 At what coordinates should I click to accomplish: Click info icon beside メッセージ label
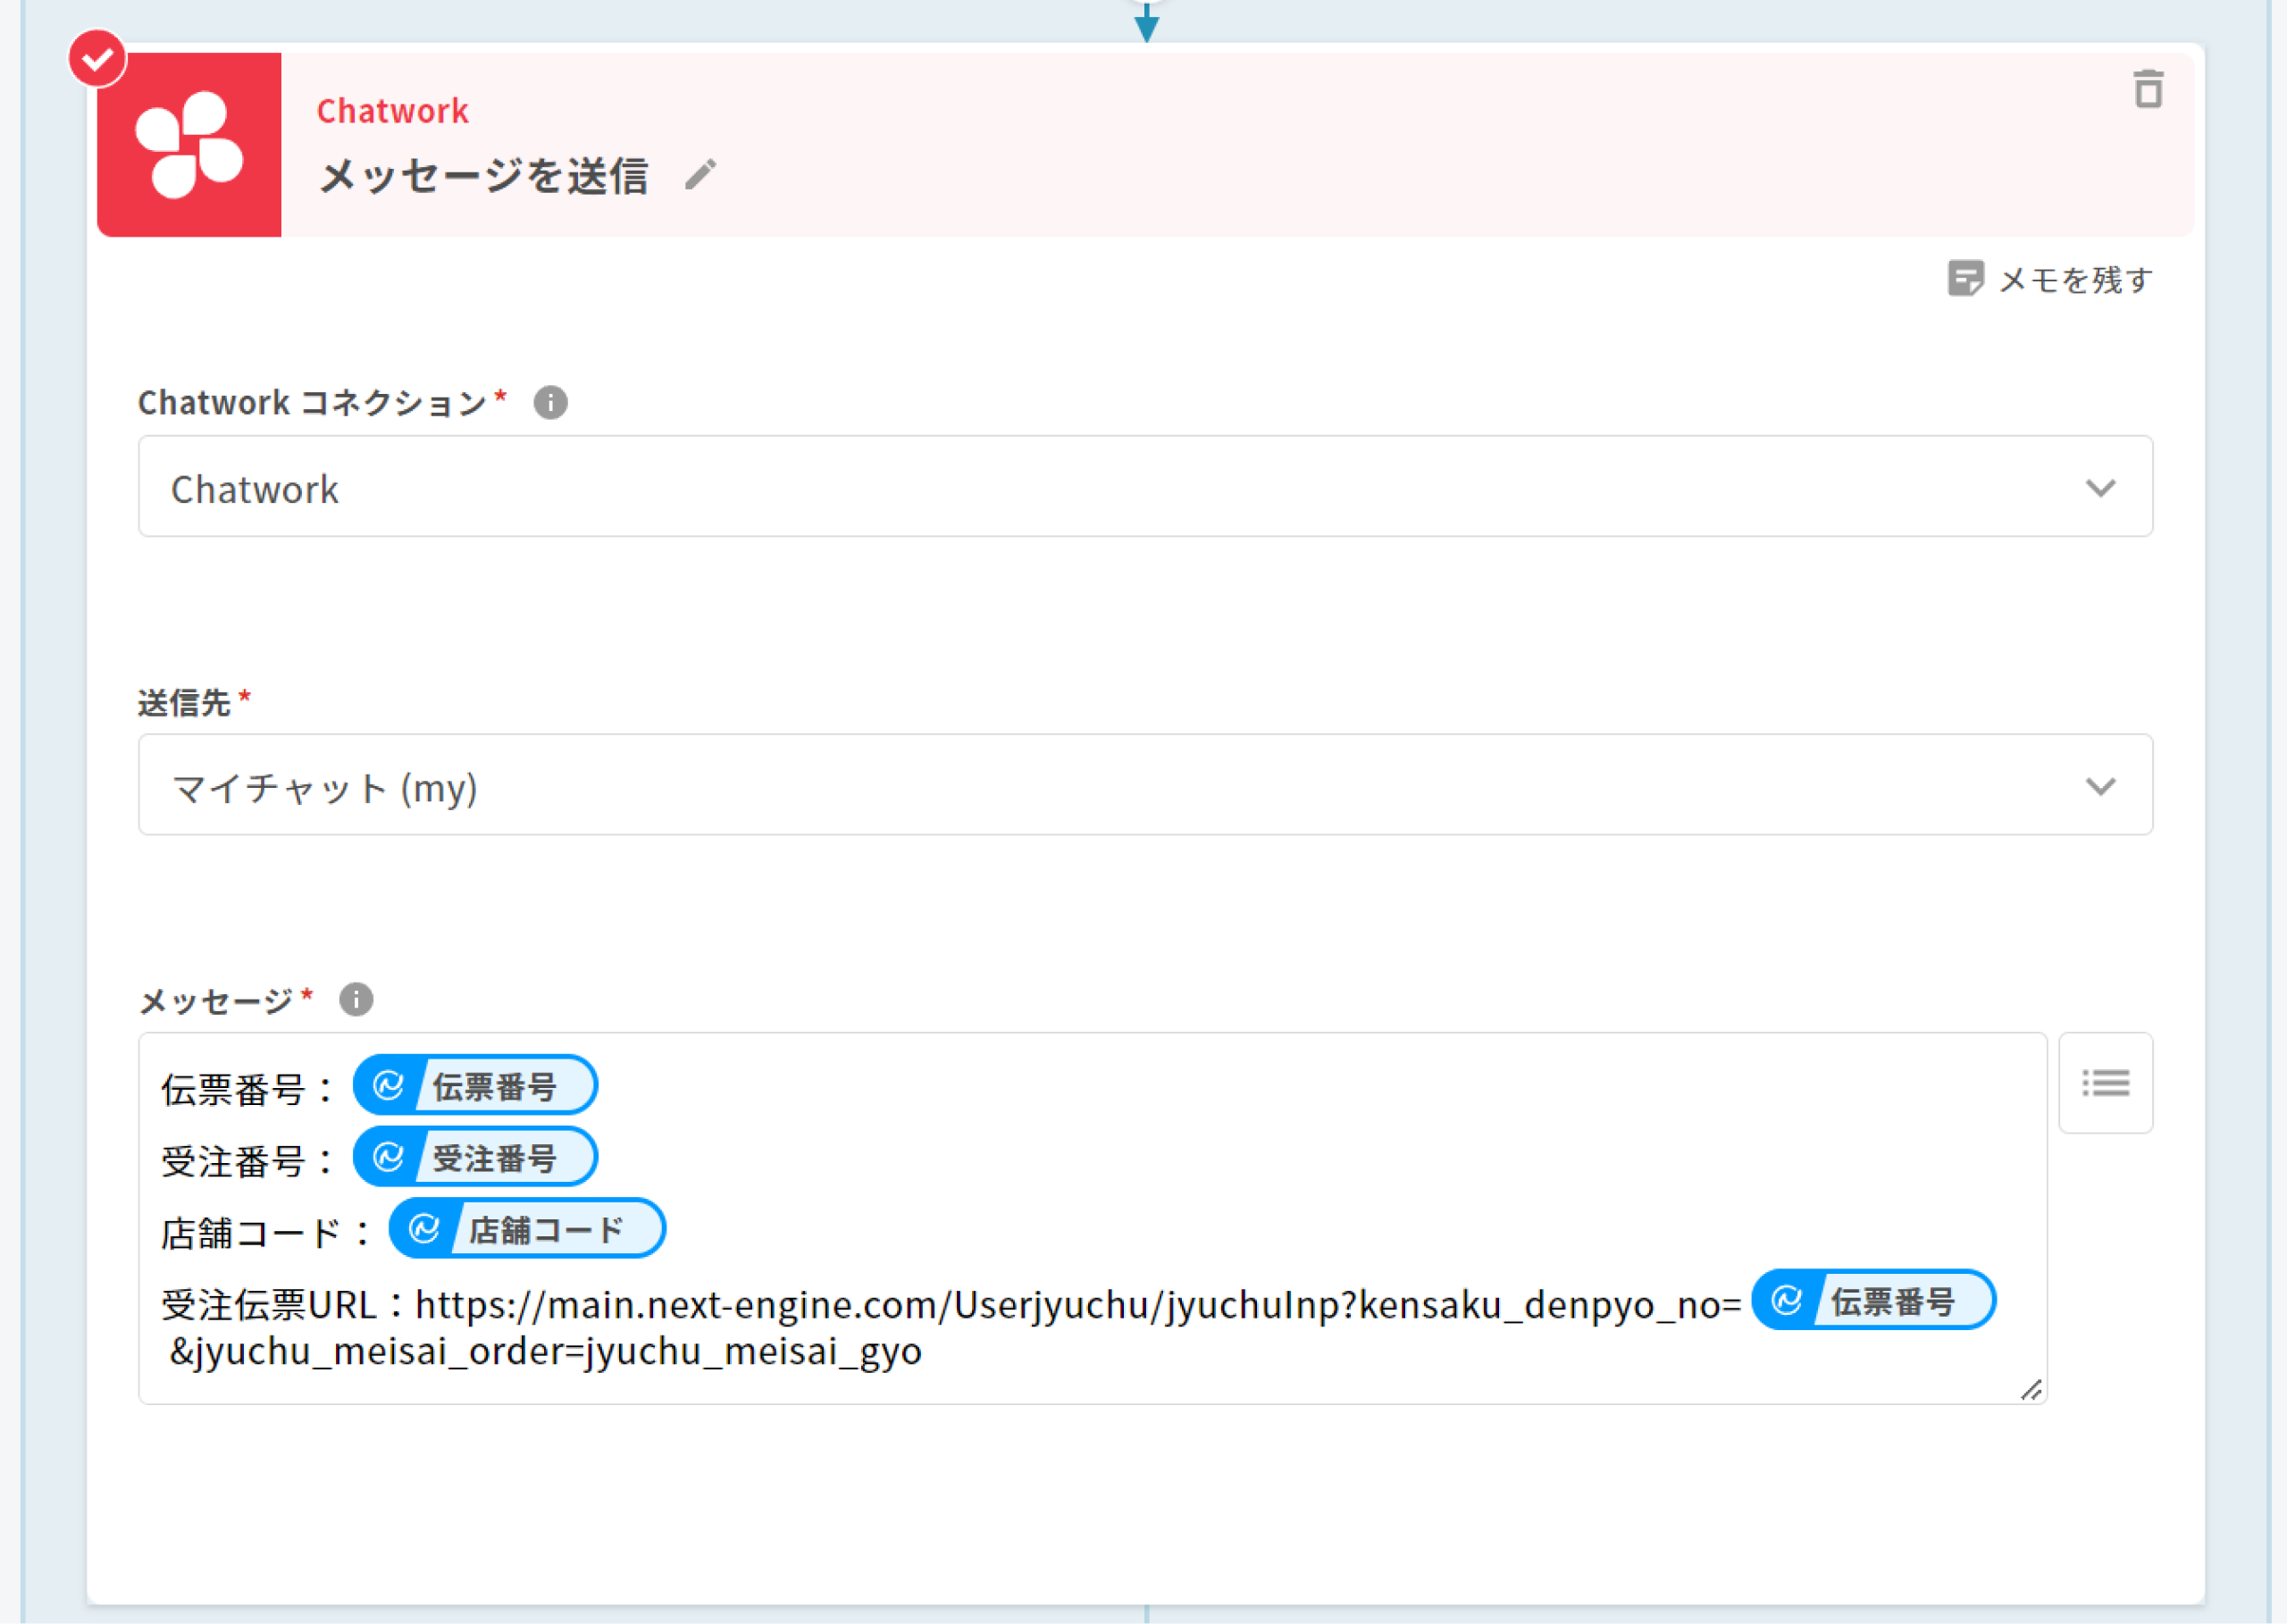click(356, 999)
